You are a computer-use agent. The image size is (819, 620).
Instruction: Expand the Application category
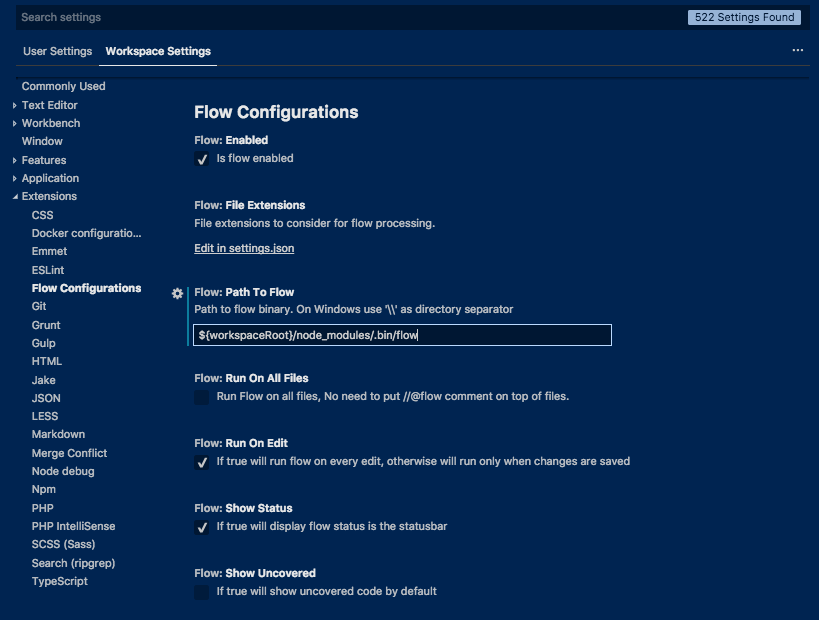(15, 178)
